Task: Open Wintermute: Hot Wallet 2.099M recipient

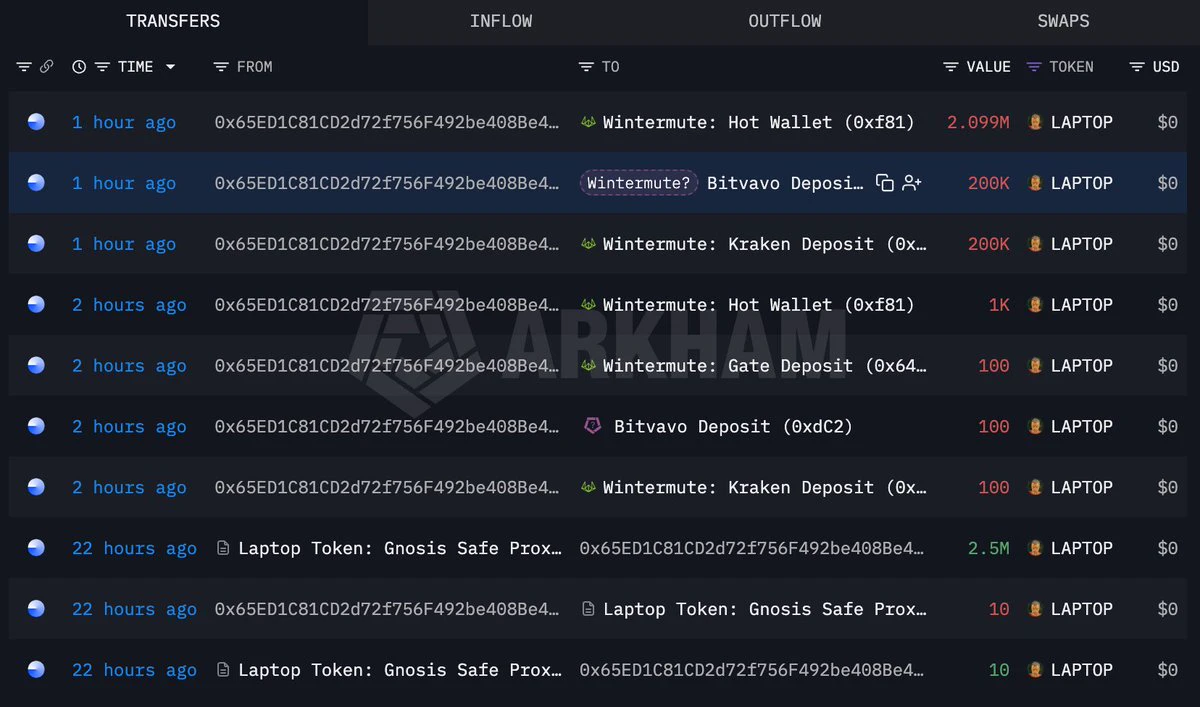Action: pyautogui.click(x=759, y=122)
